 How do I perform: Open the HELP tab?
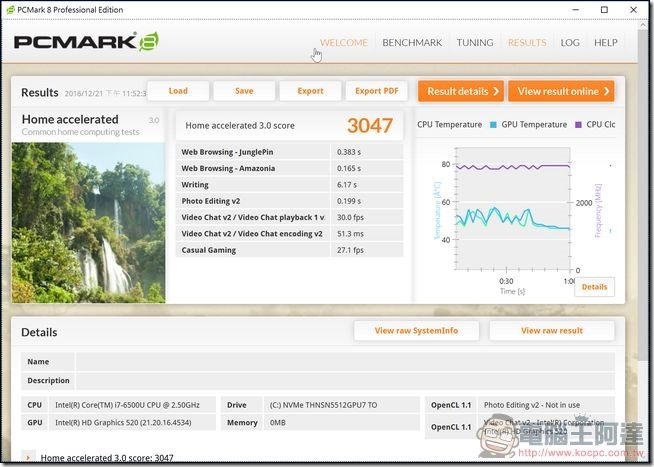point(606,43)
